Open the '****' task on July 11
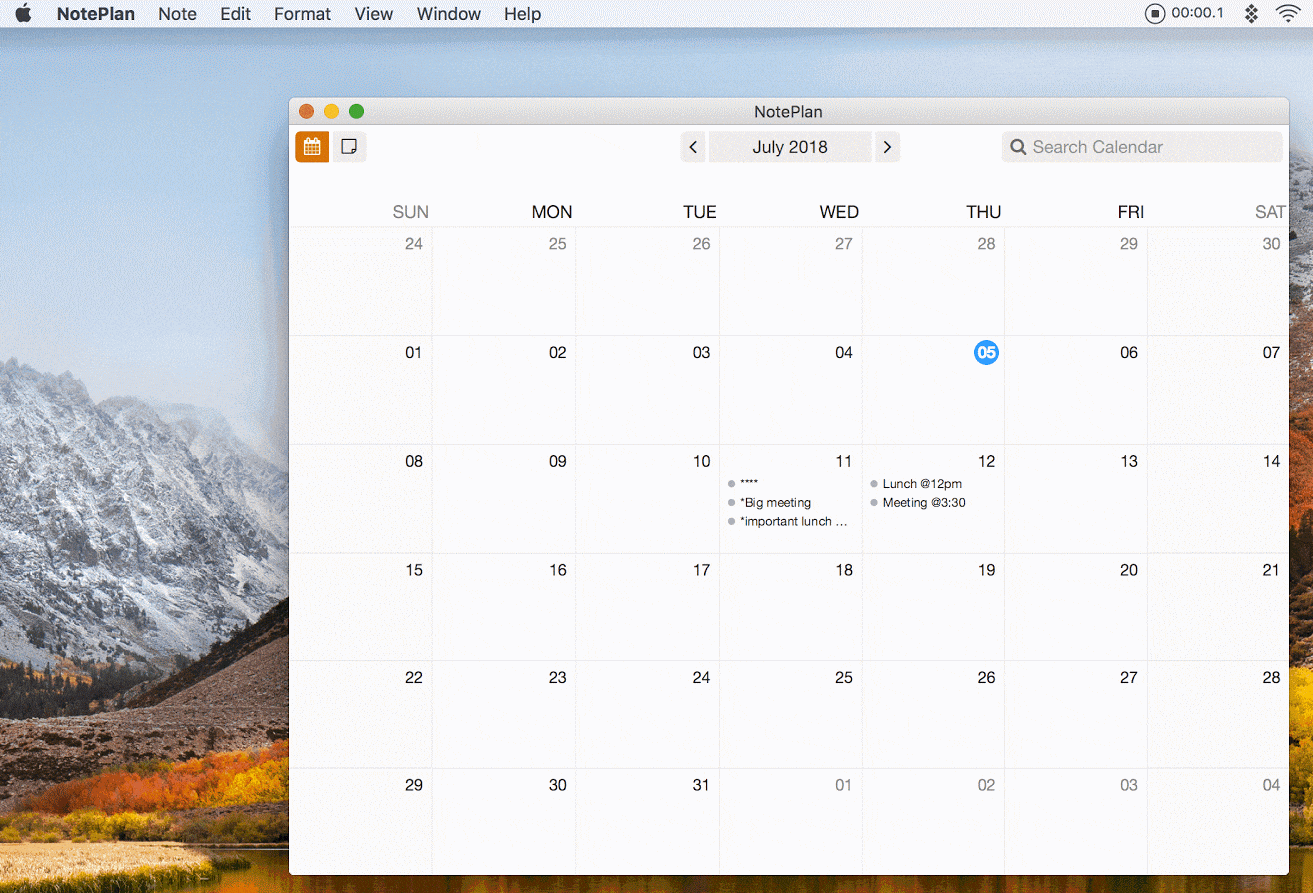Screen dimensions: 1313x893 pos(749,484)
